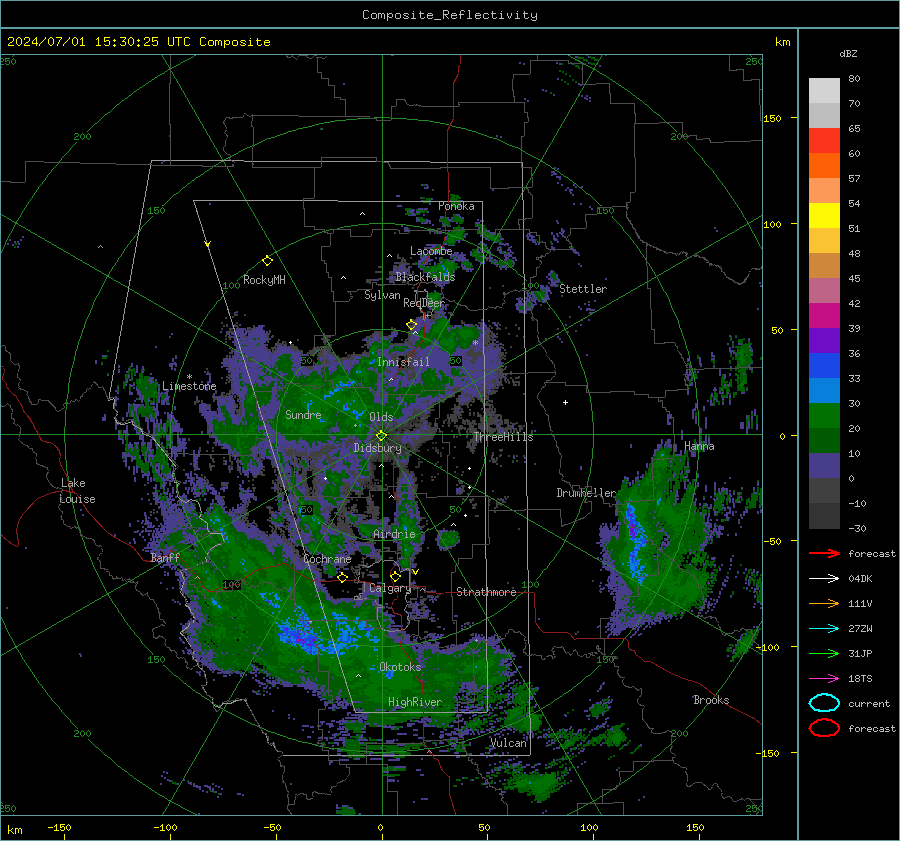Click the -150 value on bottom axis
This screenshot has width=900, height=841.
59,827
